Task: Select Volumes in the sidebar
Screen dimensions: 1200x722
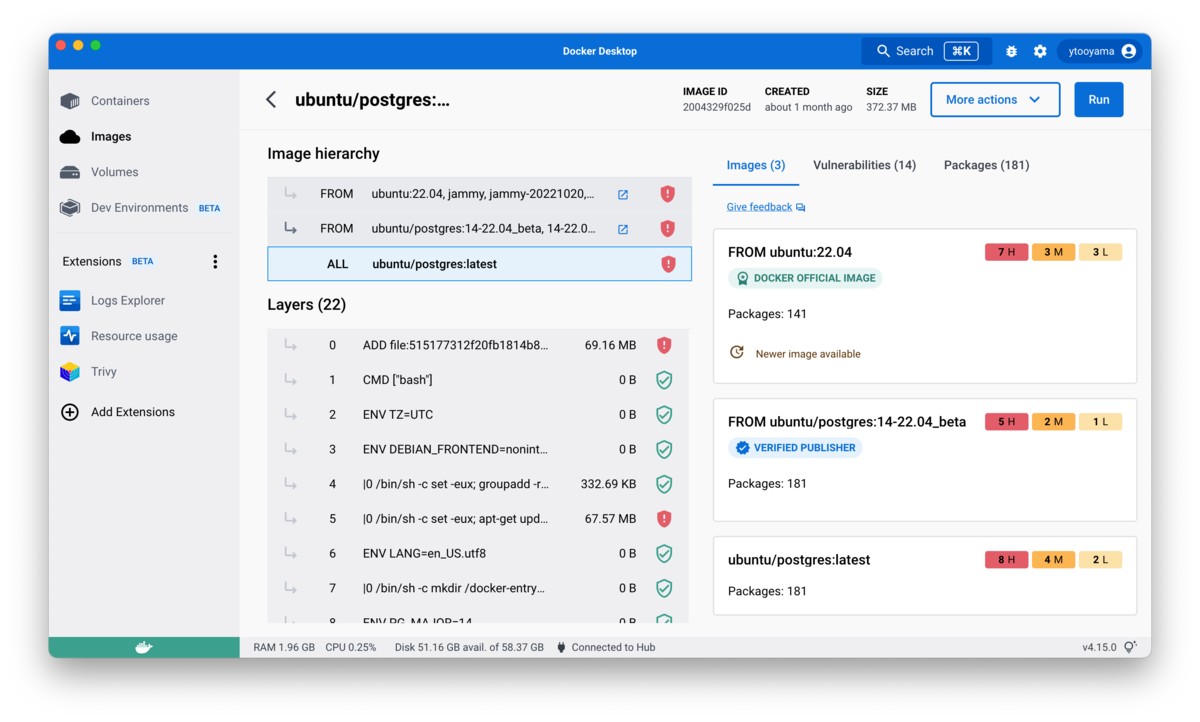Action: point(114,172)
